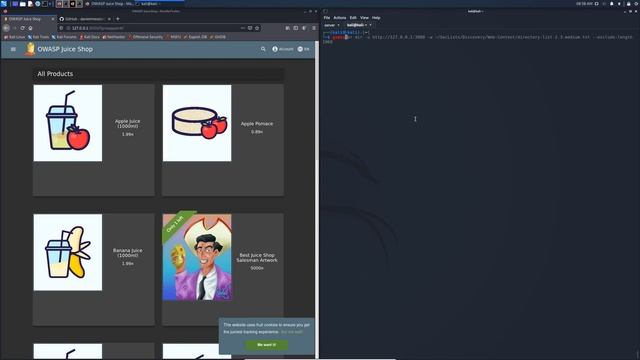This screenshot has width=640, height=360.
Task: Open the Kali Forums bookmark
Action: [x=64, y=37]
